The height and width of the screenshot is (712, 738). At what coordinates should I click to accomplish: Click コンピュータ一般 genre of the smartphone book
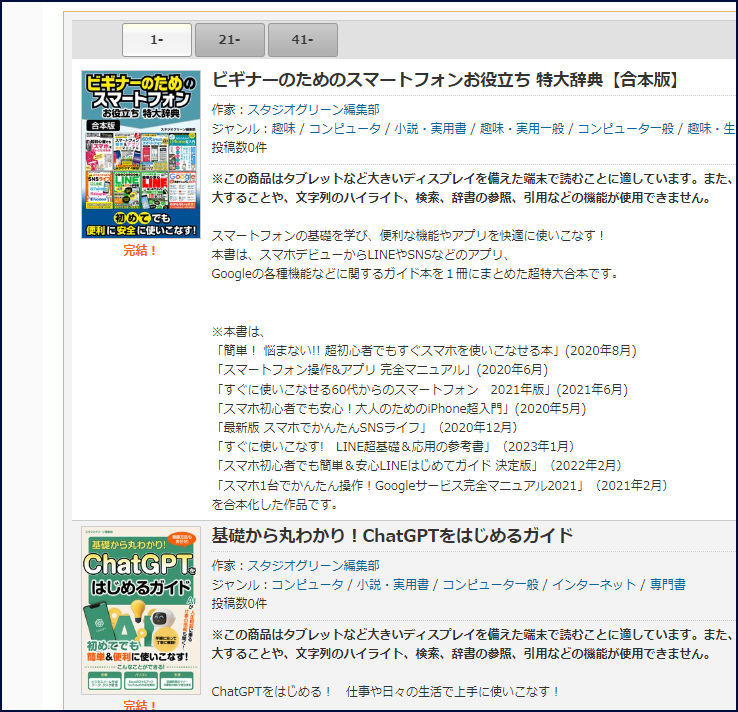pyautogui.click(x=627, y=129)
